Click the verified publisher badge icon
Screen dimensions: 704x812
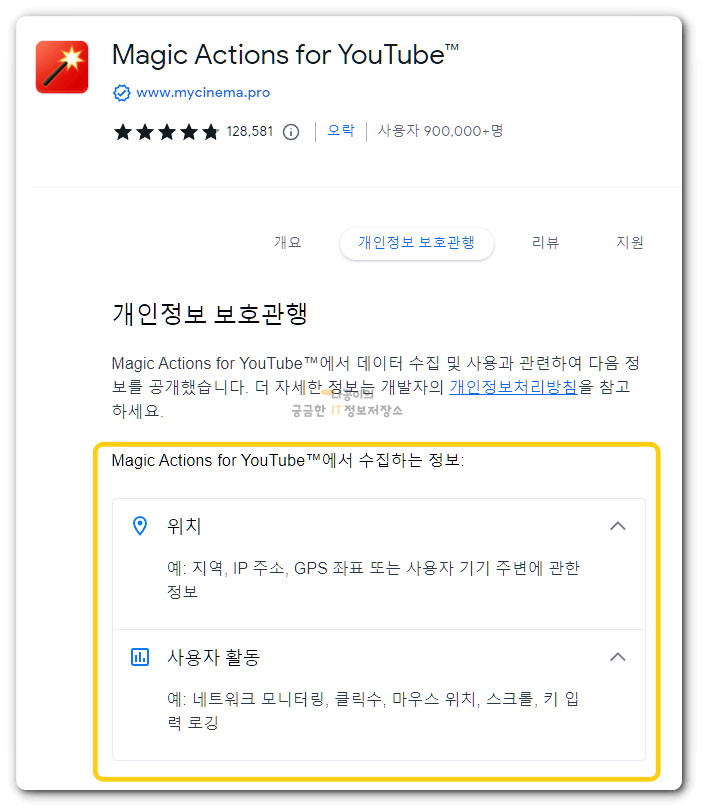click(x=122, y=93)
